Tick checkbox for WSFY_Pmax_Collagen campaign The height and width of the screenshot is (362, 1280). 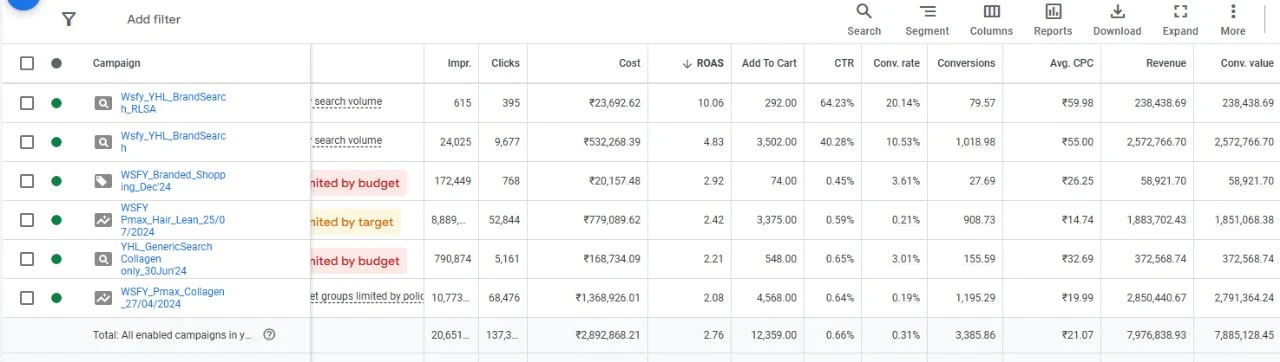pos(27,298)
